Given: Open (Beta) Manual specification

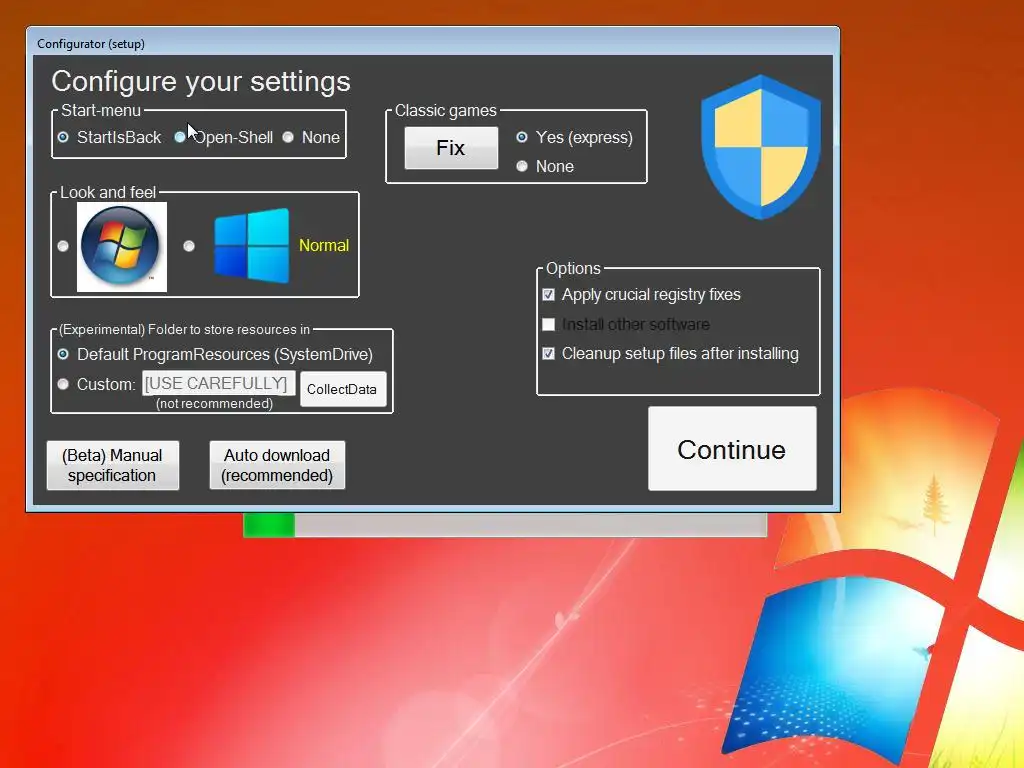Looking at the screenshot, I should 113,465.
